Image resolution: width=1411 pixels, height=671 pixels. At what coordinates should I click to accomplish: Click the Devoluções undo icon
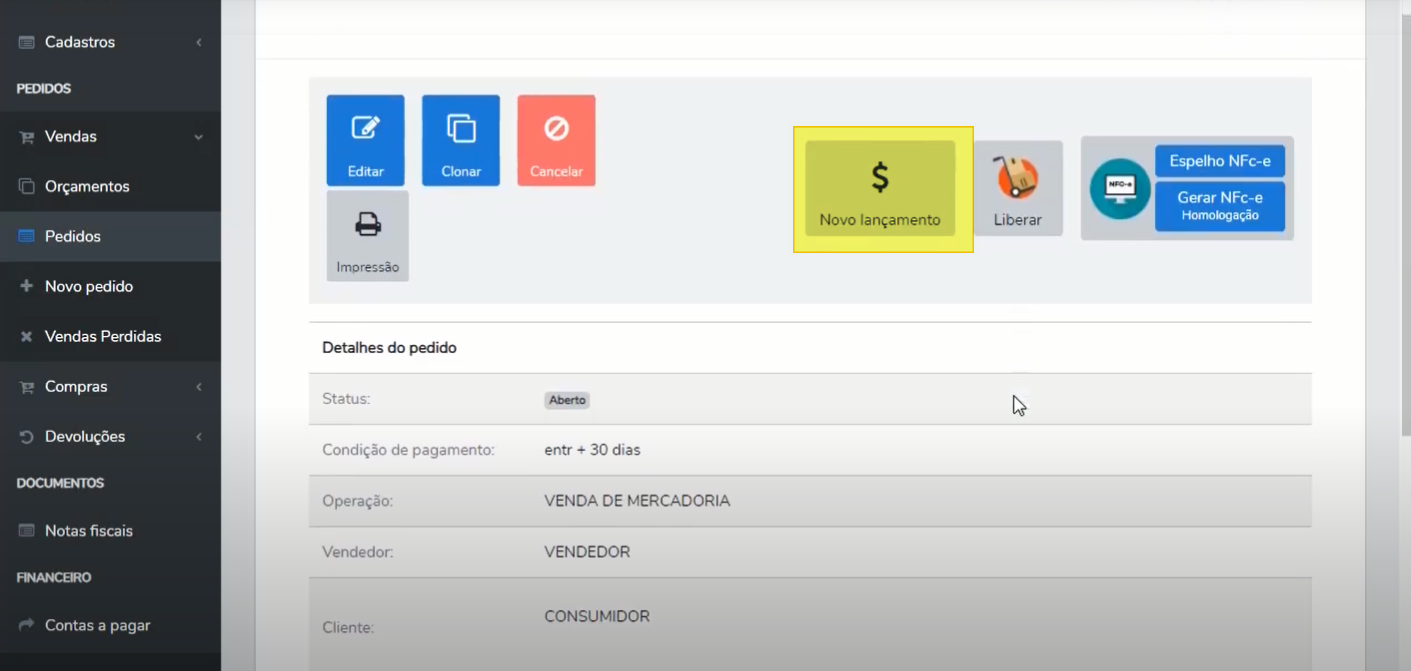[x=26, y=436]
